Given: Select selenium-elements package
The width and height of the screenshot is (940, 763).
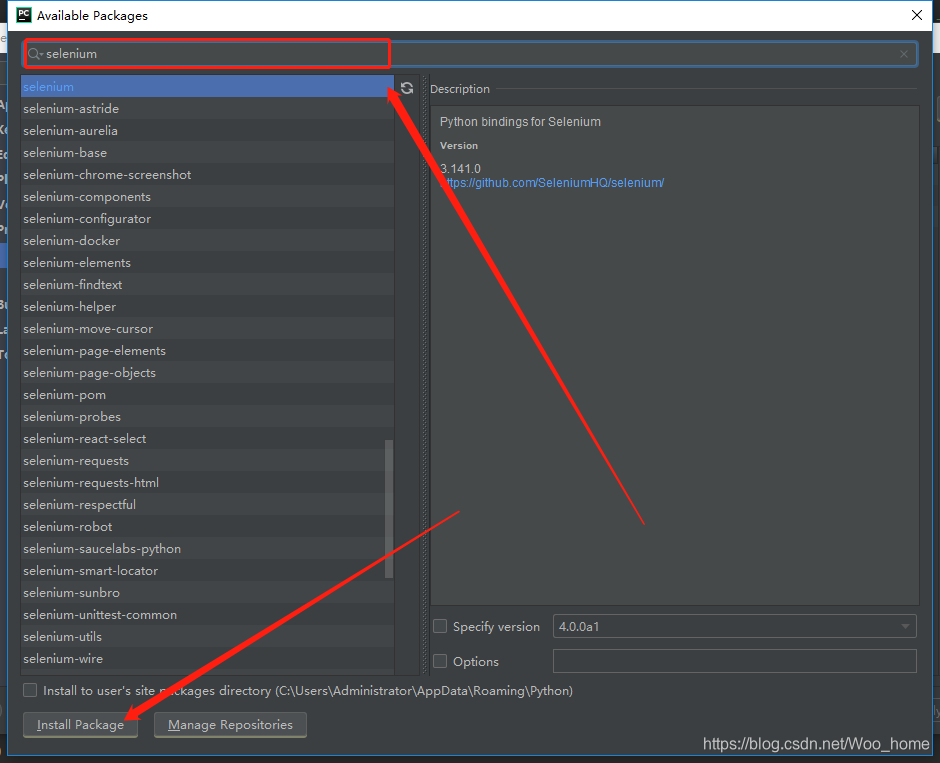Looking at the screenshot, I should pyautogui.click(x=207, y=263).
